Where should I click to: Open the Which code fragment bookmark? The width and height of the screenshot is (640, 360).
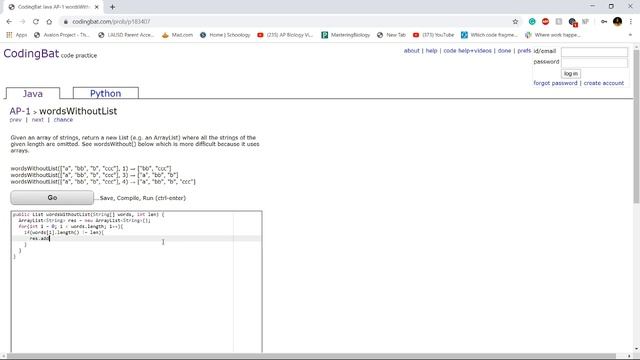point(489,35)
